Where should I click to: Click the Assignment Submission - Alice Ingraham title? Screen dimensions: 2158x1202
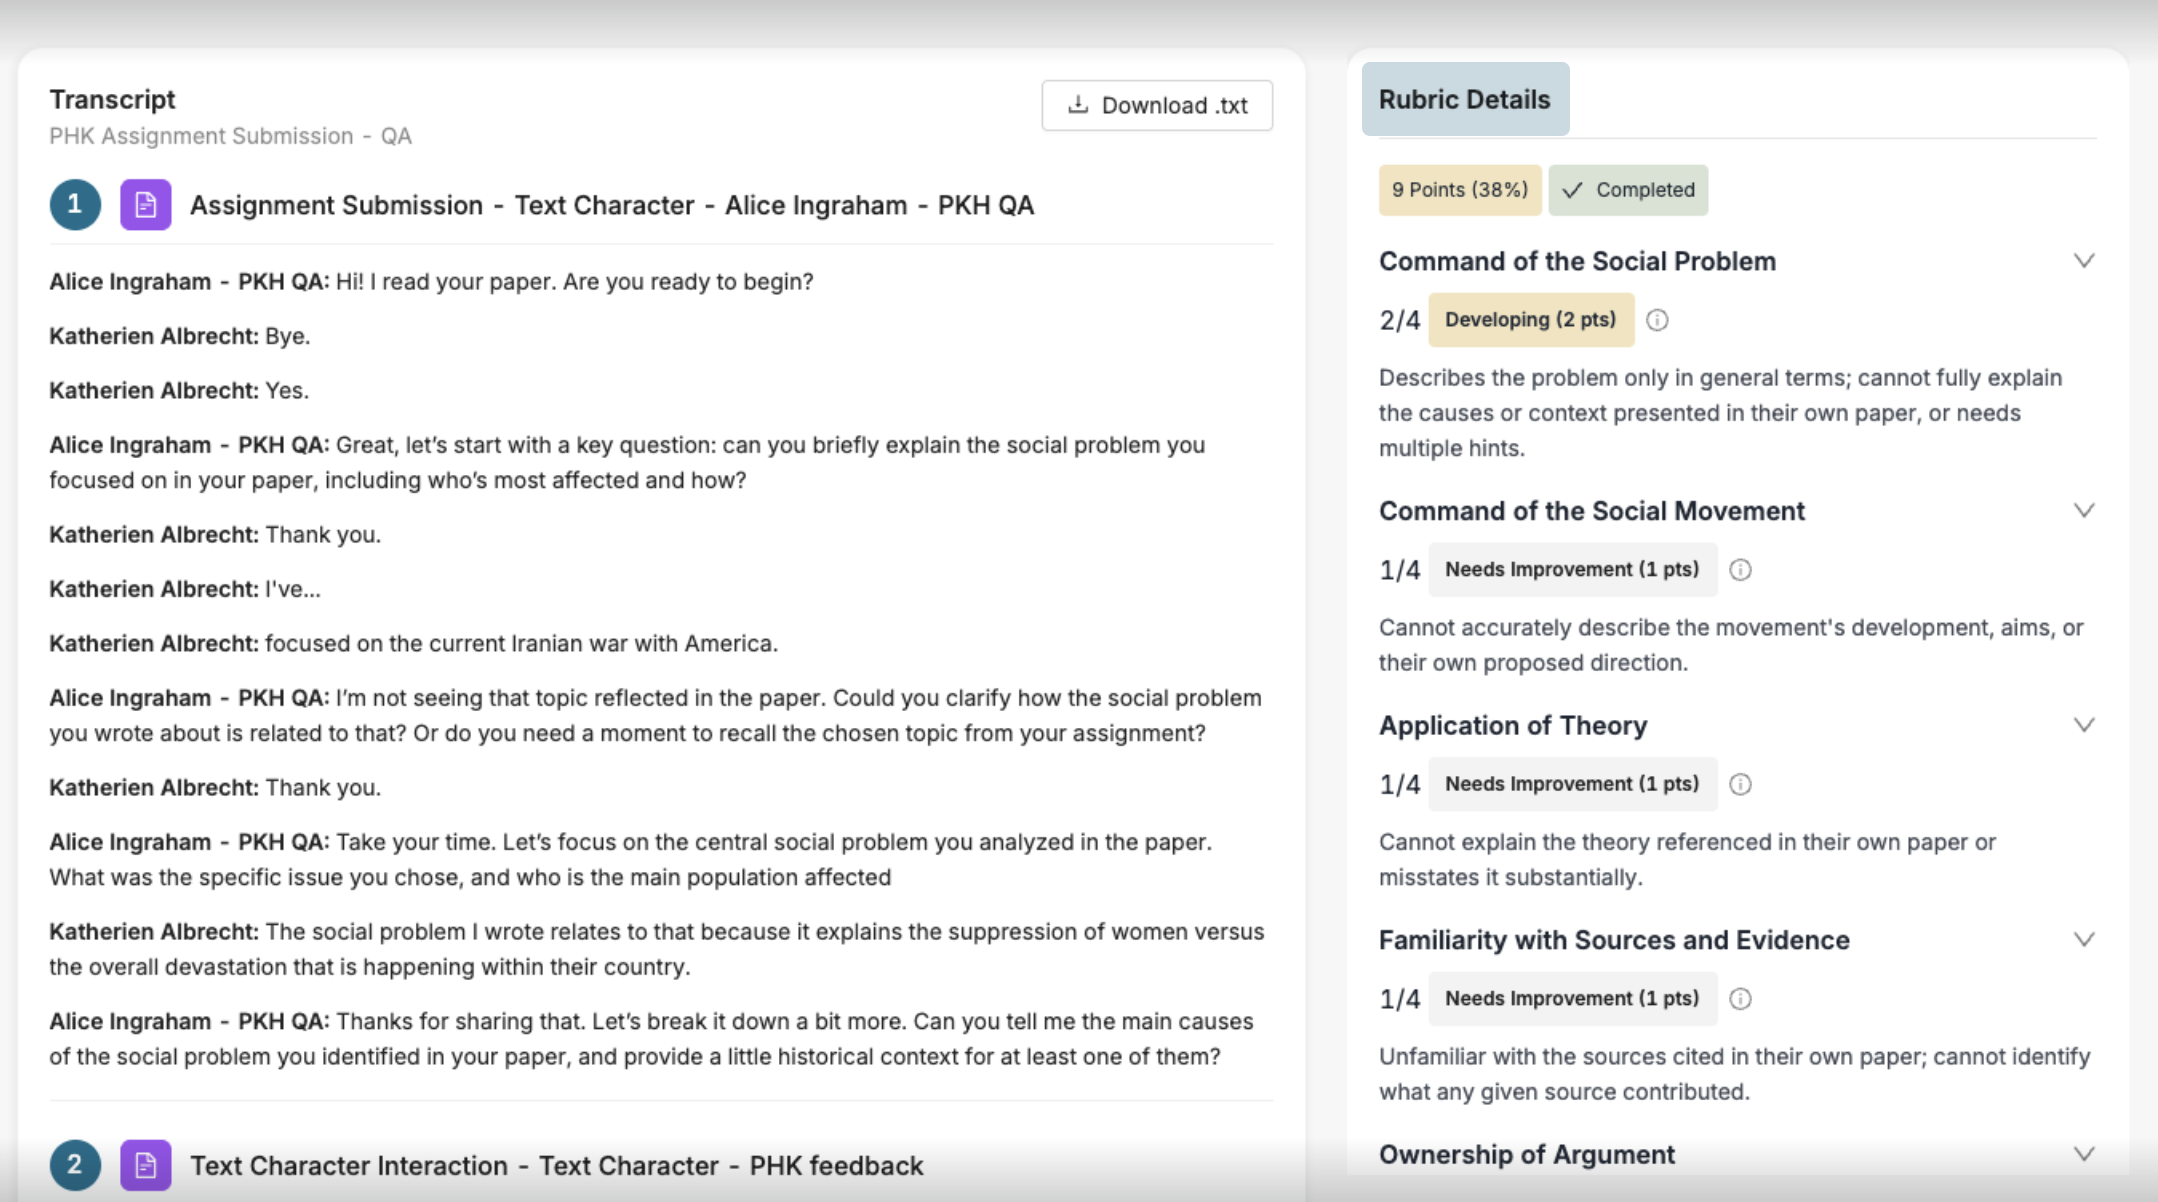click(612, 205)
